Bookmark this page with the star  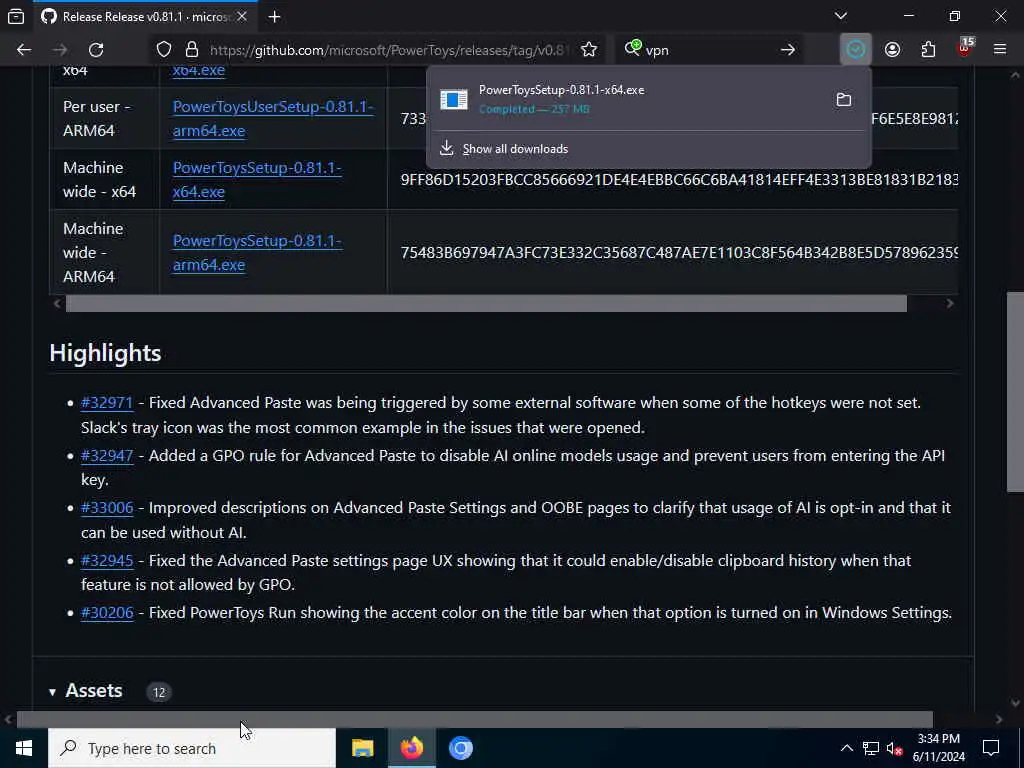click(x=588, y=50)
